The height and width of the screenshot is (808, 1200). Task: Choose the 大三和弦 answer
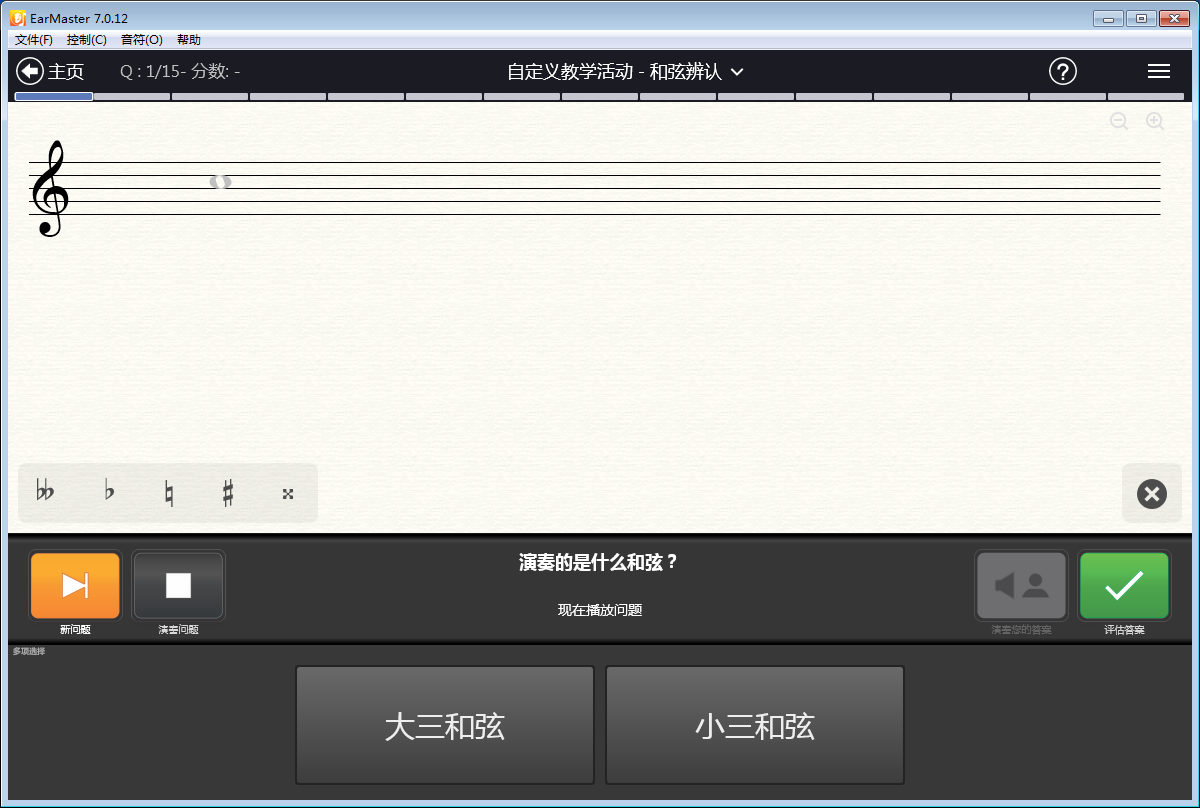click(445, 726)
